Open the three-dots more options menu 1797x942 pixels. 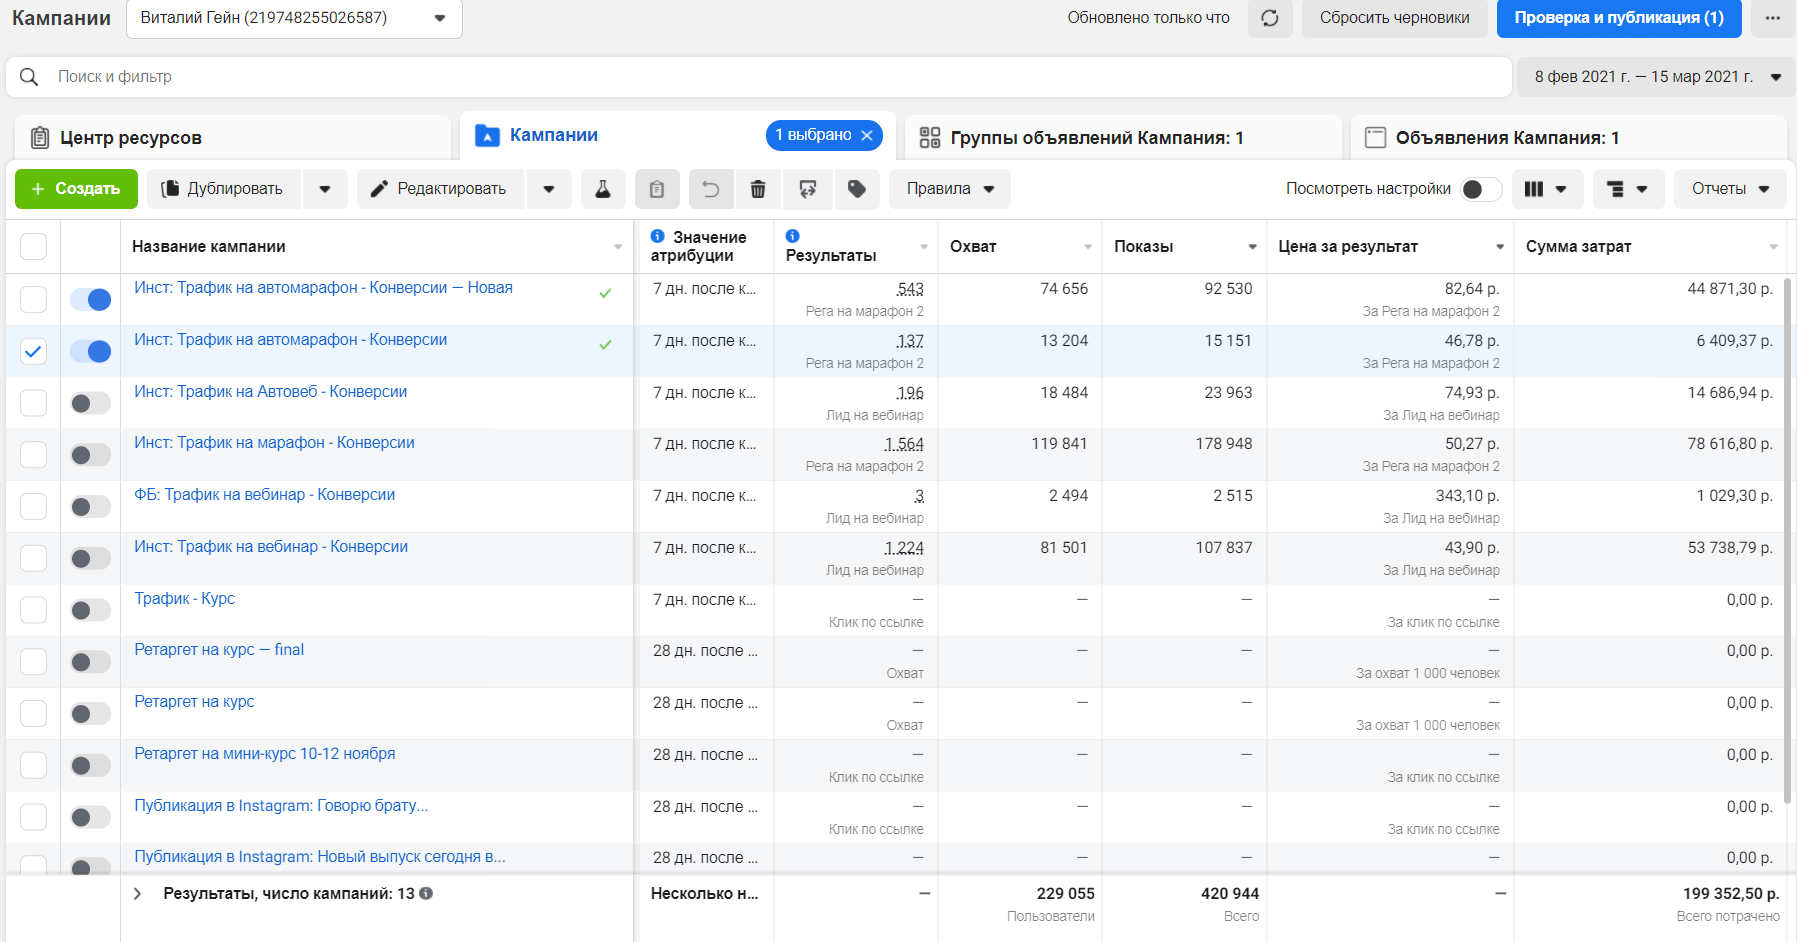coord(1773,18)
